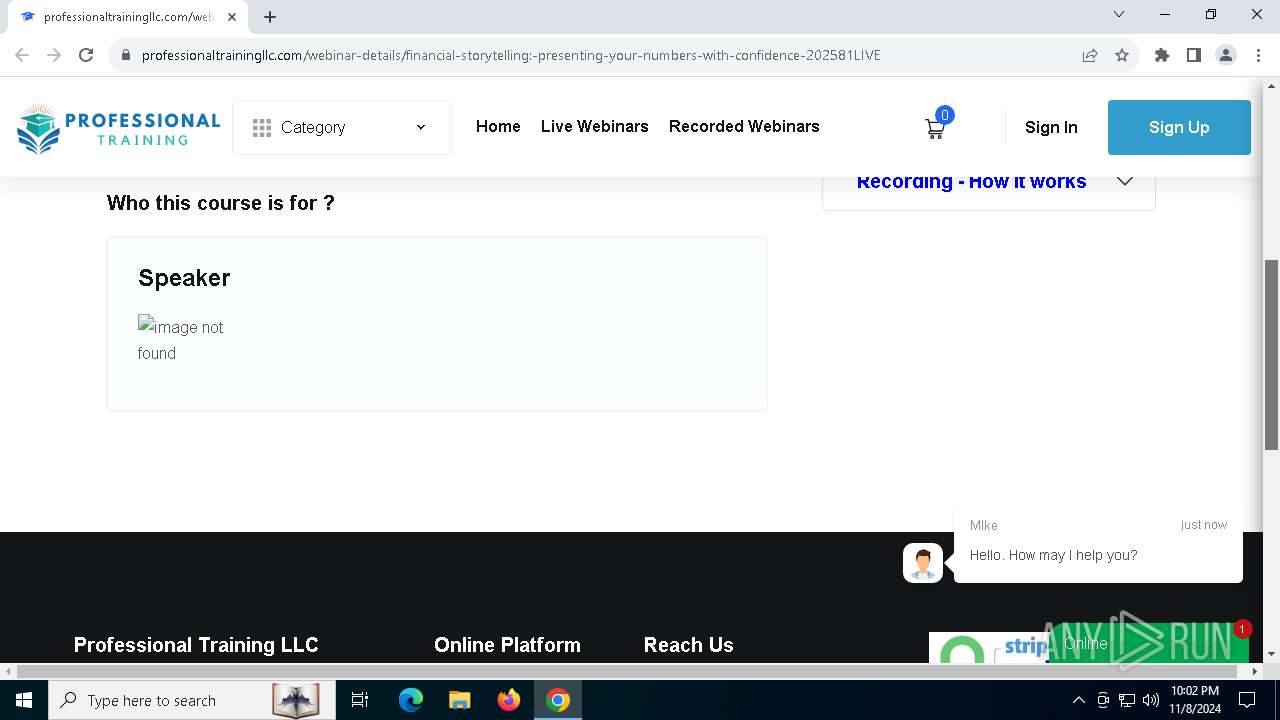Open the notification center icon

(1247, 700)
